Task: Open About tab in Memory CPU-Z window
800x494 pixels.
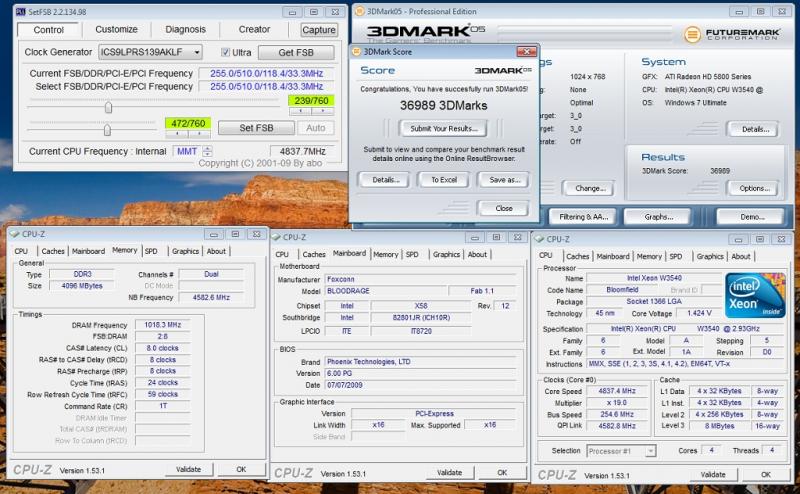Action: tap(216, 251)
